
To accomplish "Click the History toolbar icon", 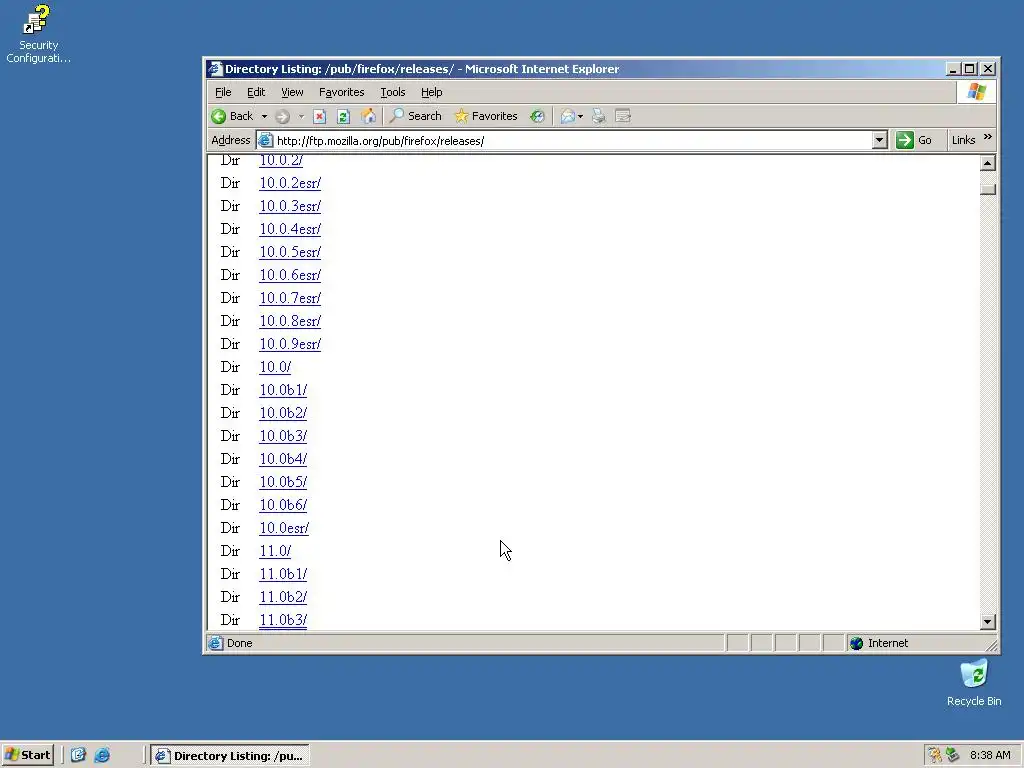I will 537,116.
